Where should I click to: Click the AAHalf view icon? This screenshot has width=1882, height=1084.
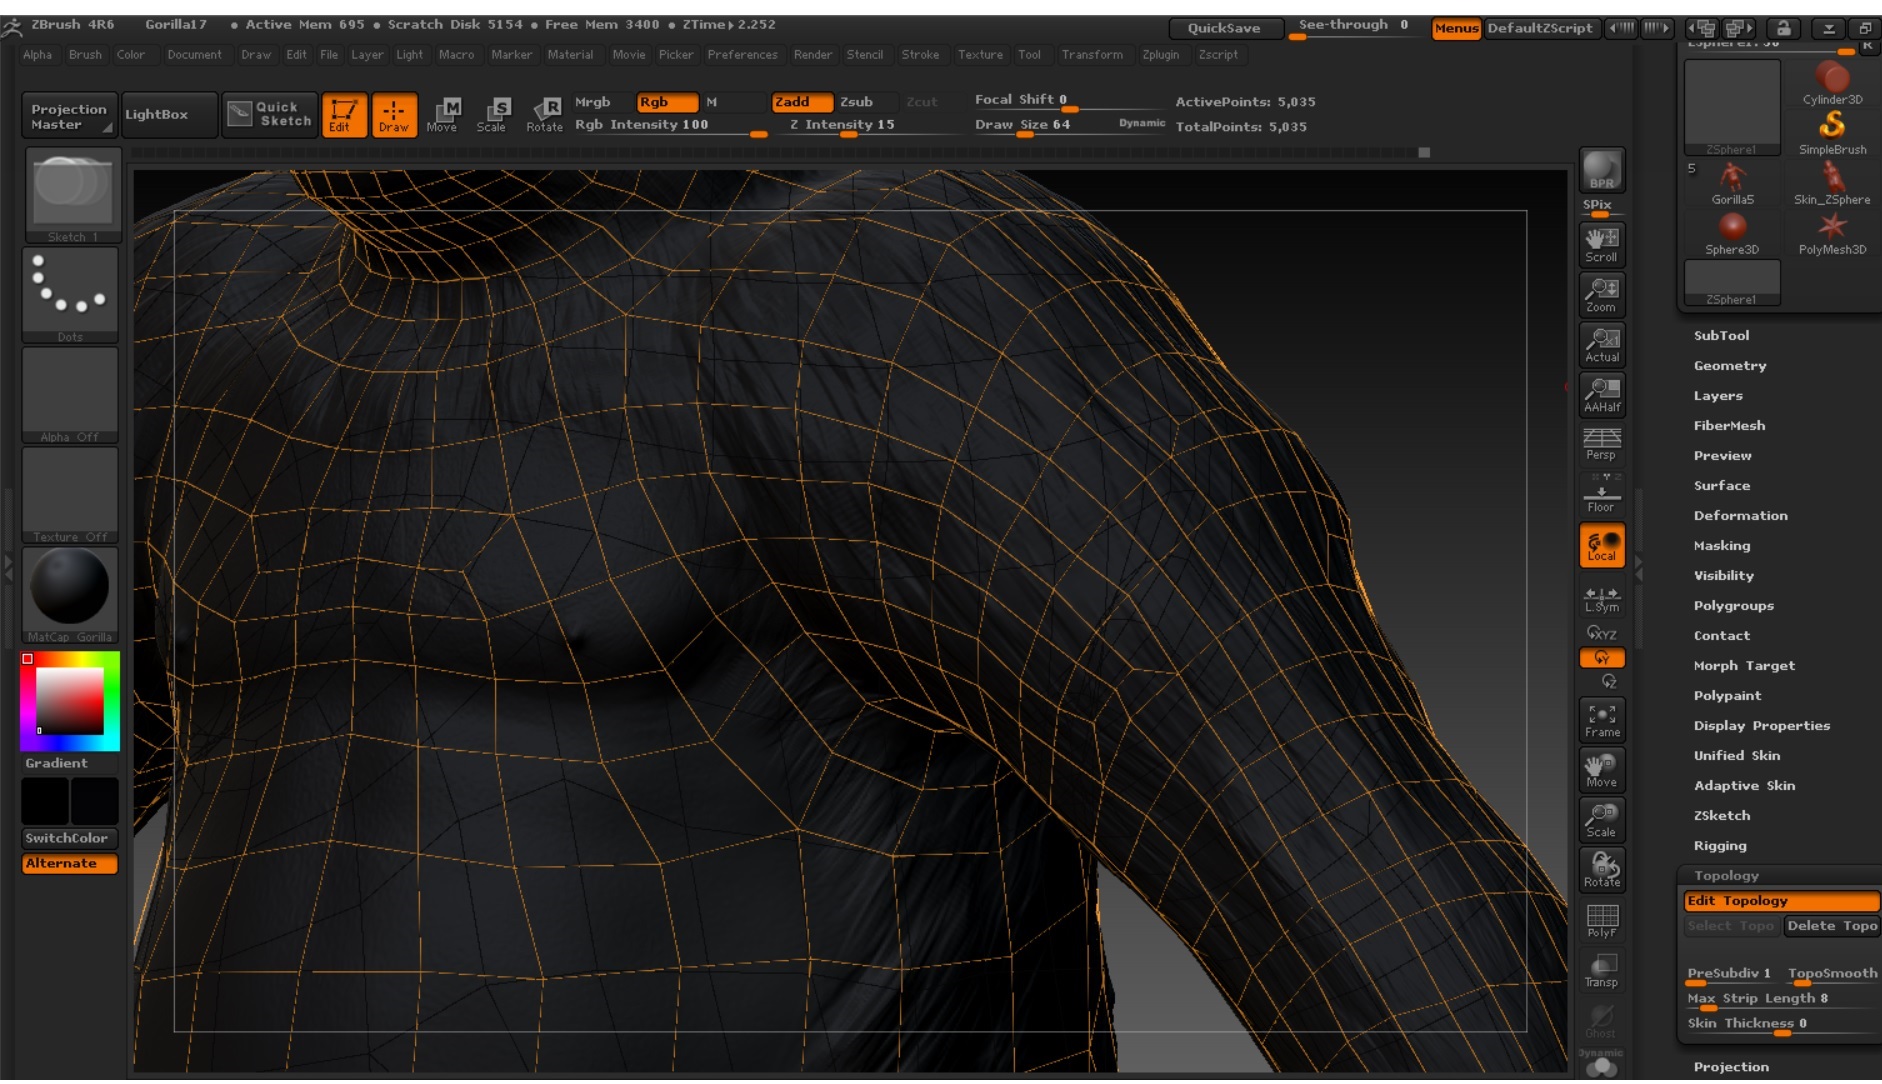pos(1601,394)
